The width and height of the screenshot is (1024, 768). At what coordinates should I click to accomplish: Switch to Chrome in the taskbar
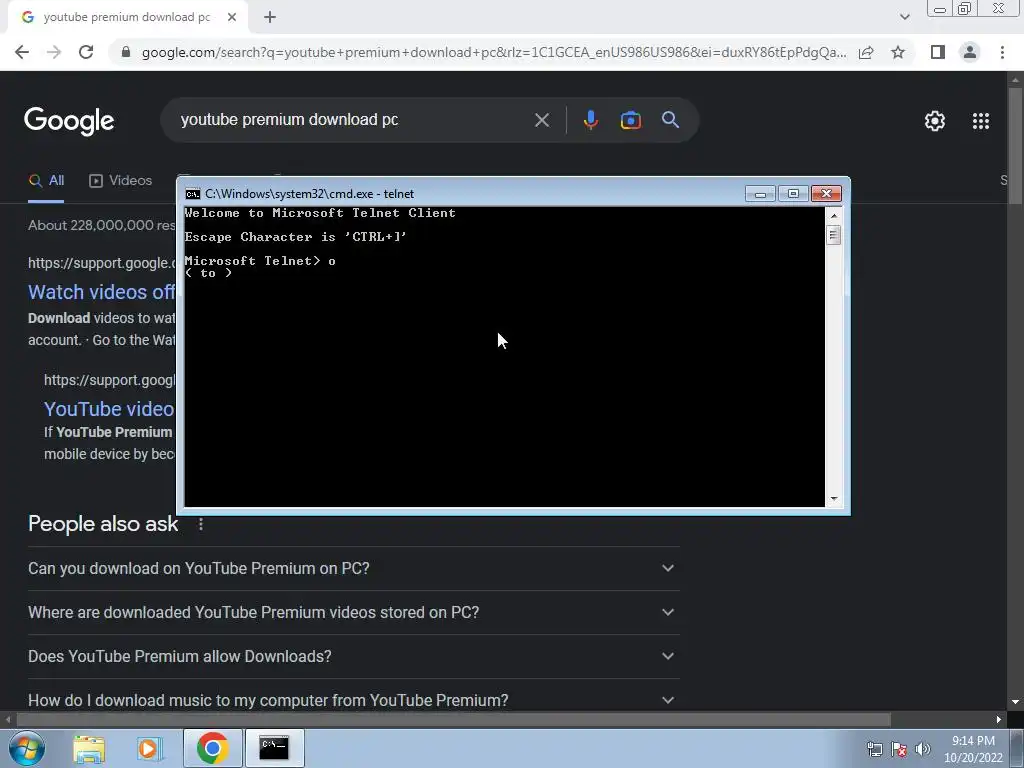click(212, 748)
